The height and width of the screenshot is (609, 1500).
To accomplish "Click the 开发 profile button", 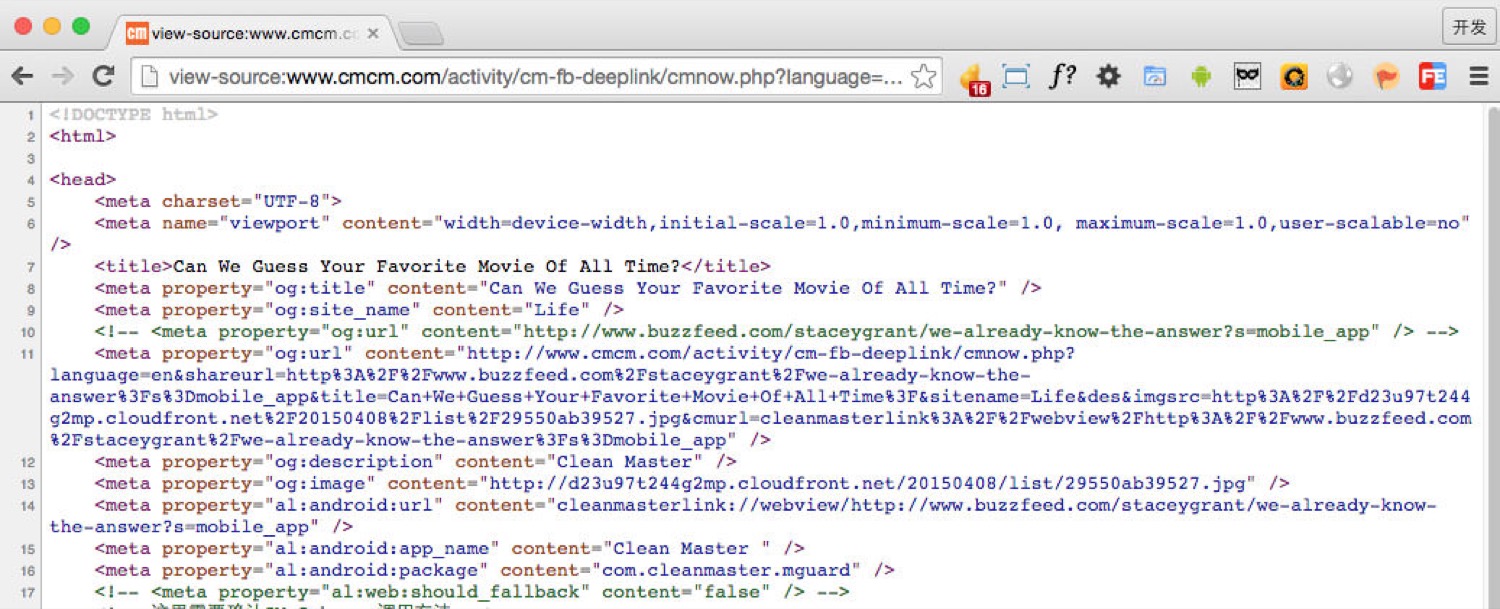I will (1468, 27).
